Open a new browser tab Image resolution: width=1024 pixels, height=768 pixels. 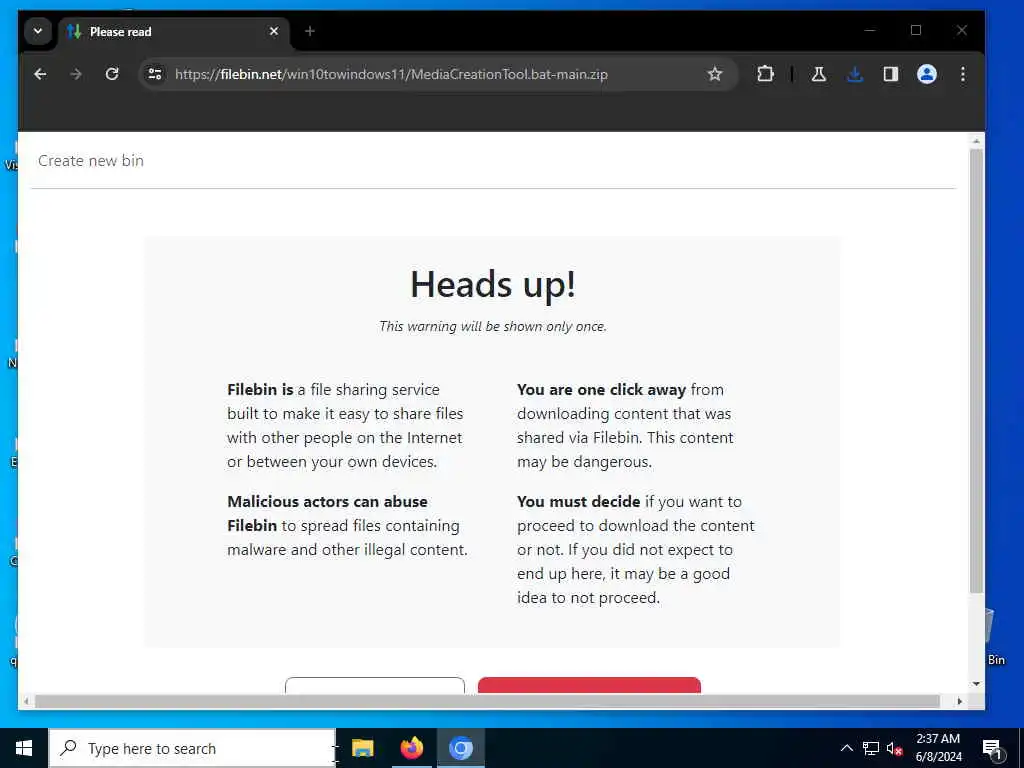(310, 31)
